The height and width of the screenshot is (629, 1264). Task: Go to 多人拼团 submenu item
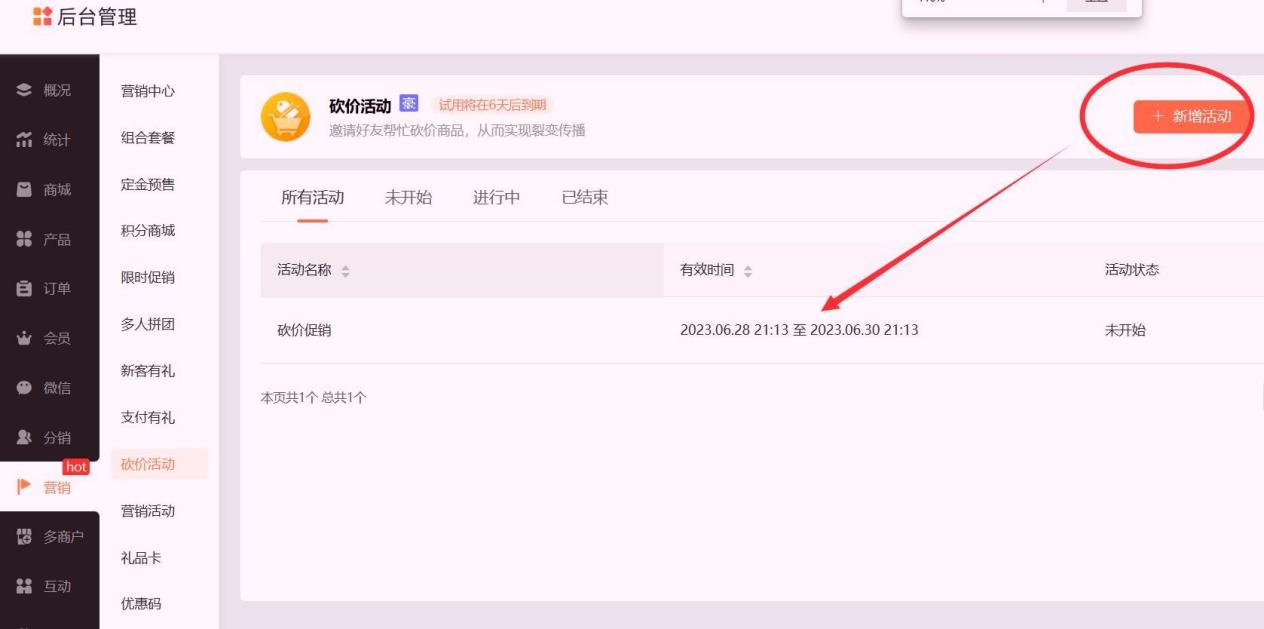(148, 324)
